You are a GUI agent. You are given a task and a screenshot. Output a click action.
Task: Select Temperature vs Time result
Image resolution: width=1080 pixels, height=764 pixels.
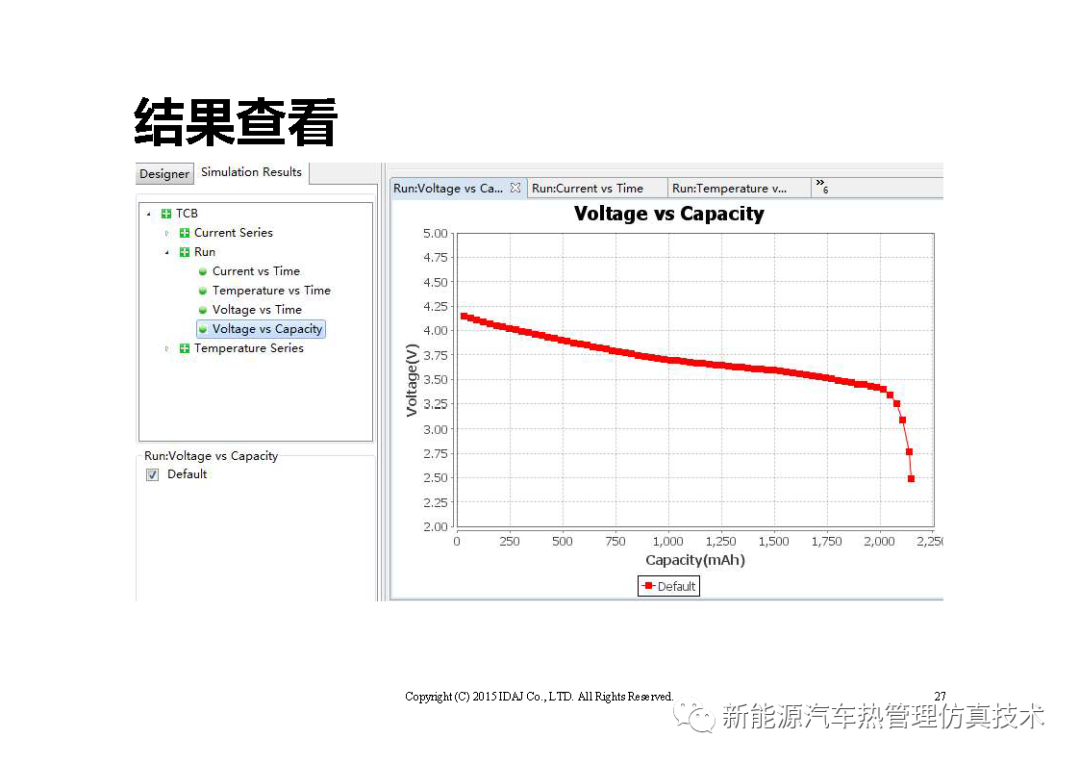click(271, 290)
